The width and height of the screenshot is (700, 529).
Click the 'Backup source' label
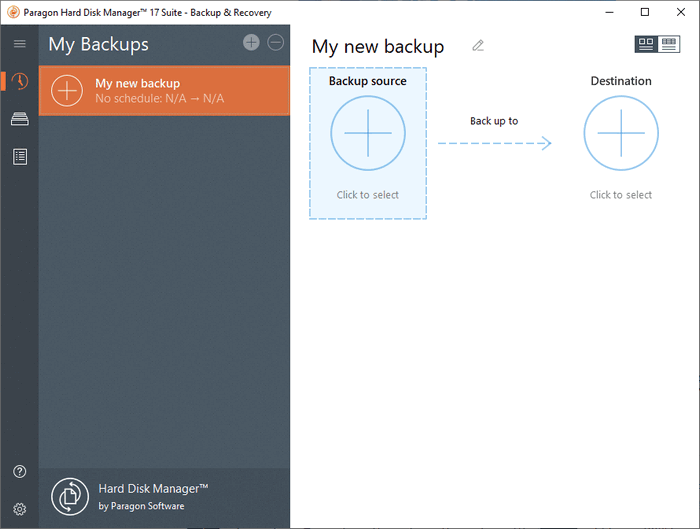pos(368,81)
